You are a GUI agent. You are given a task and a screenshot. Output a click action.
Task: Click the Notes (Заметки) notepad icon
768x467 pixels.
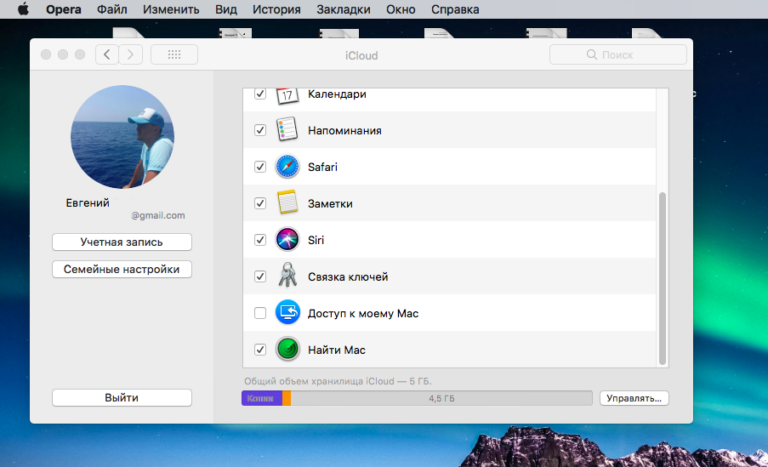pos(288,203)
